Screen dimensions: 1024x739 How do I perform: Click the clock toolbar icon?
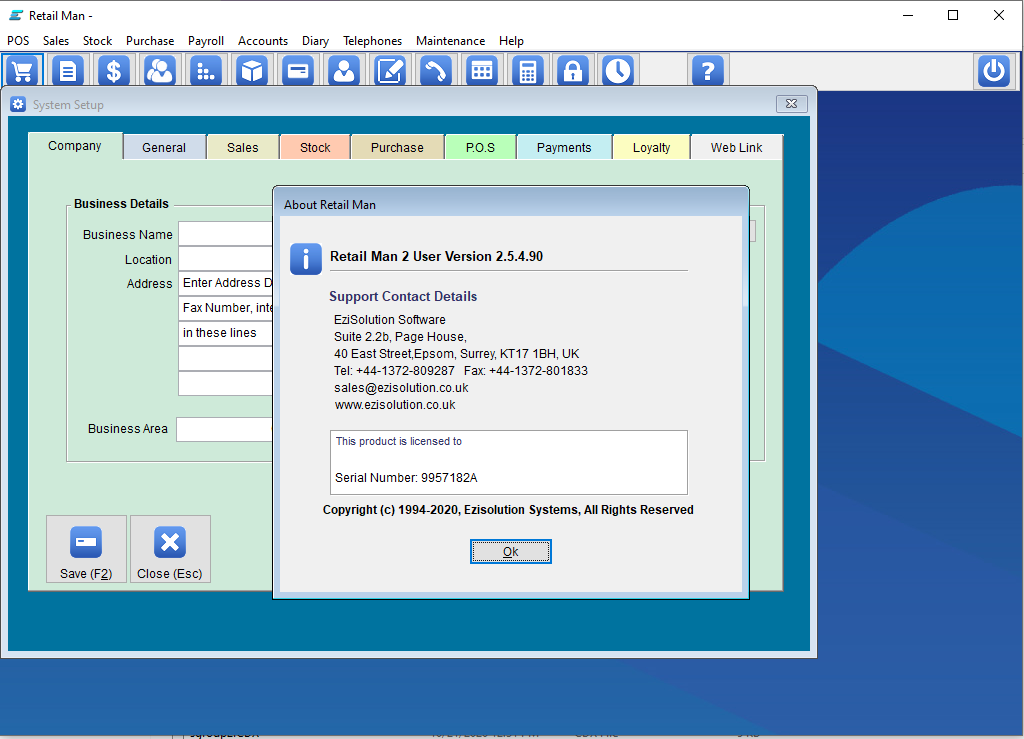(x=618, y=71)
